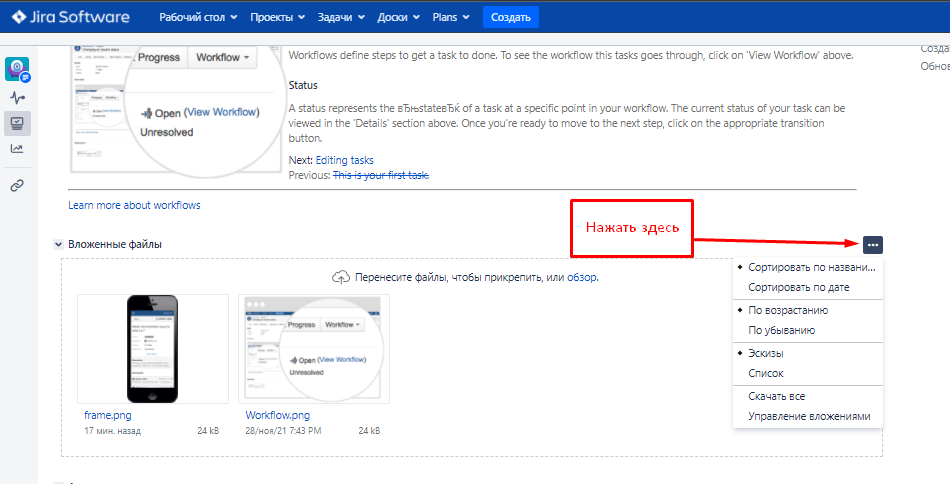
Task: Open Управление вложениями menu entry
Action: click(x=808, y=416)
